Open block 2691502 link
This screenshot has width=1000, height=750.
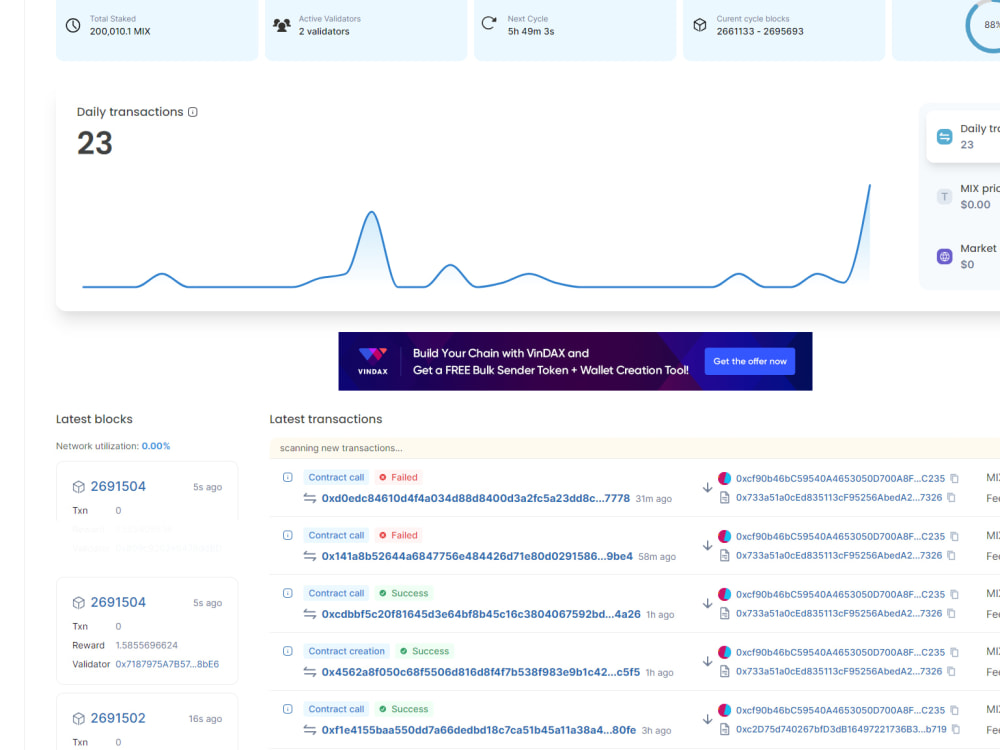click(x=118, y=718)
